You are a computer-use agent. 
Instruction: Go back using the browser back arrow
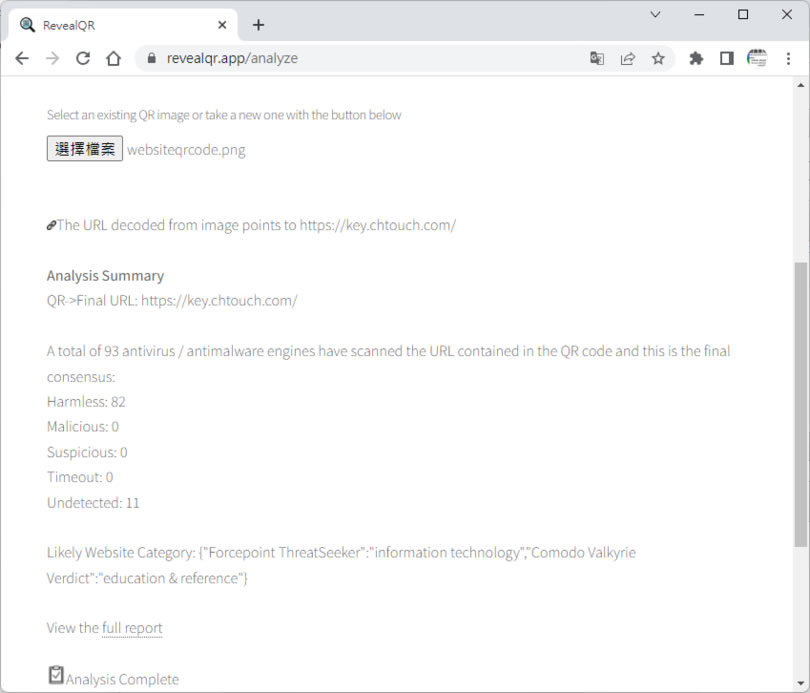[22, 58]
